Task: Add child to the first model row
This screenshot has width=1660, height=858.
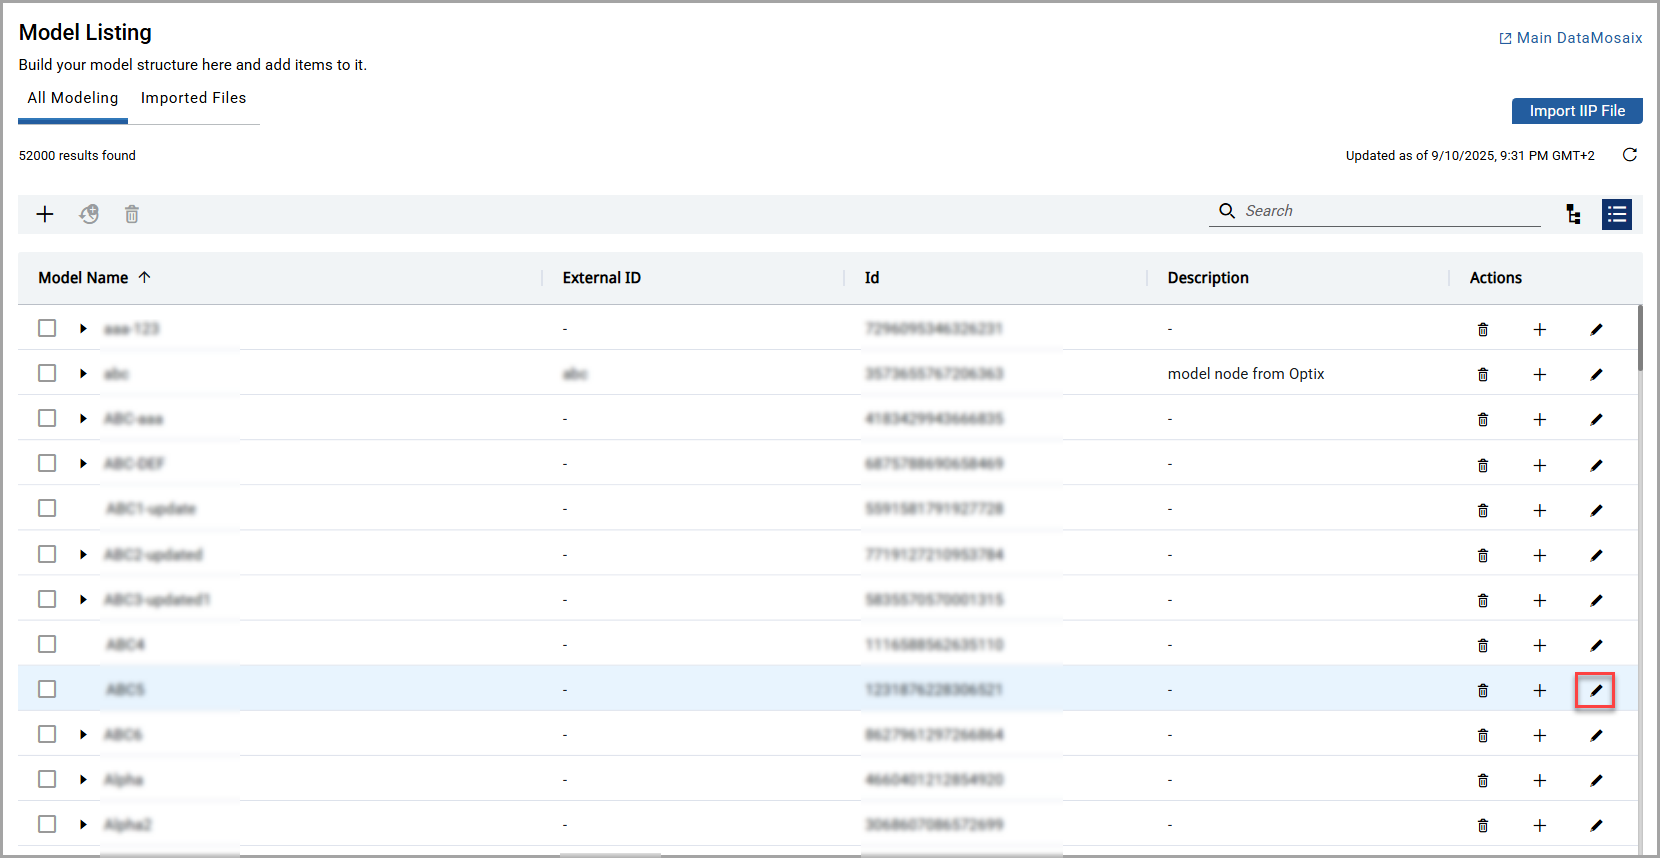Action: point(1539,329)
